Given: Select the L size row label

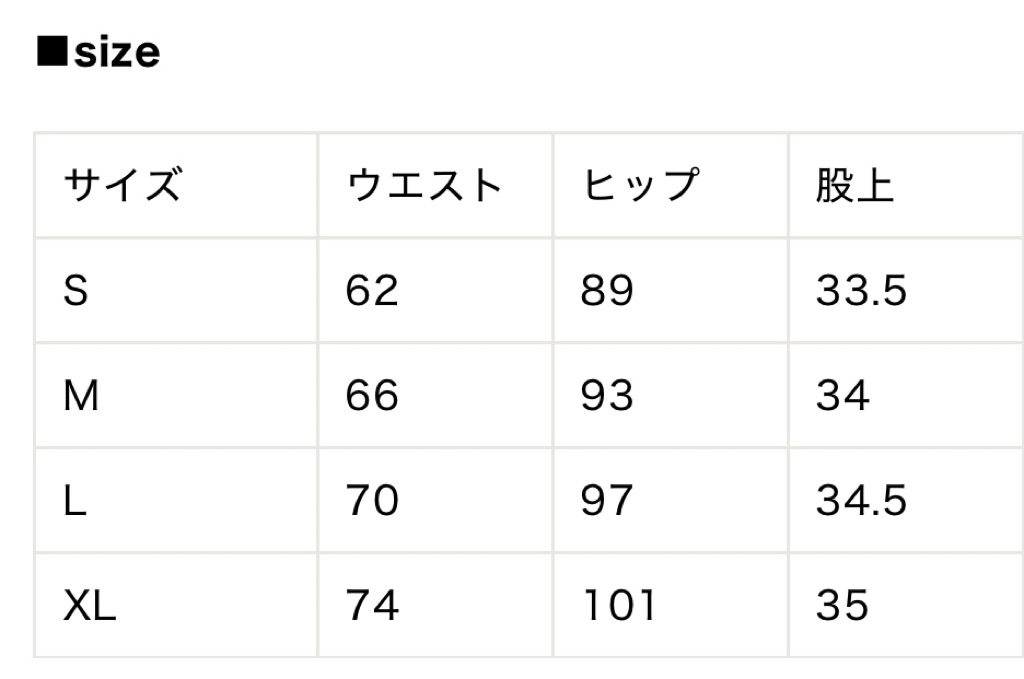Looking at the screenshot, I should [x=75, y=501].
